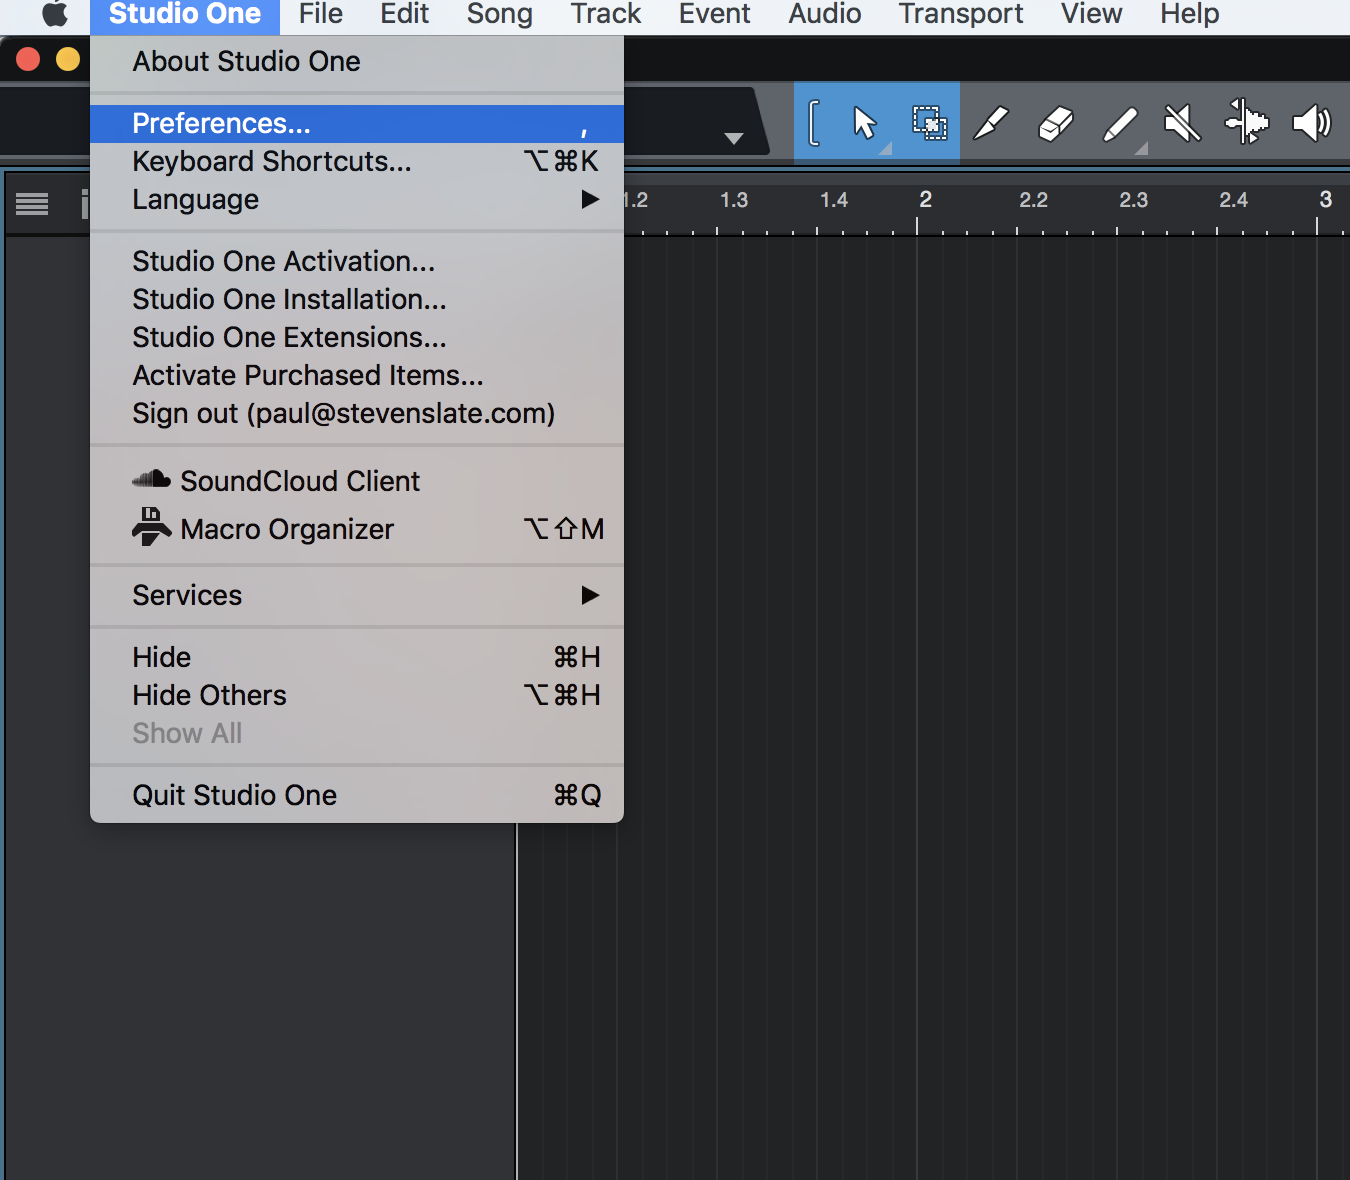1350x1180 pixels.
Task: Choose Studio One Installation
Action: point(357,299)
